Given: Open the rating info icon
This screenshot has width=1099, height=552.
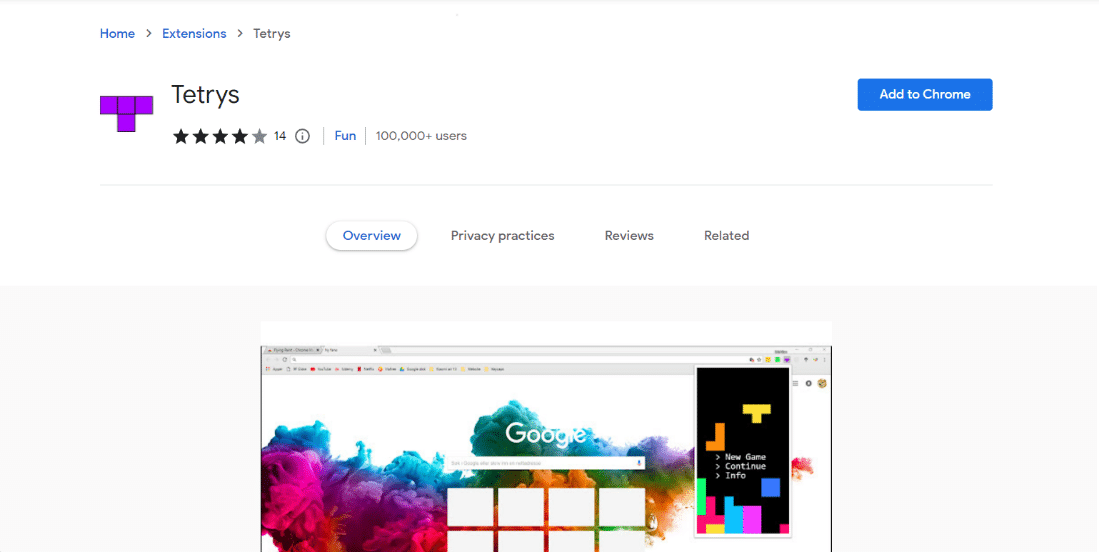Looking at the screenshot, I should (302, 136).
